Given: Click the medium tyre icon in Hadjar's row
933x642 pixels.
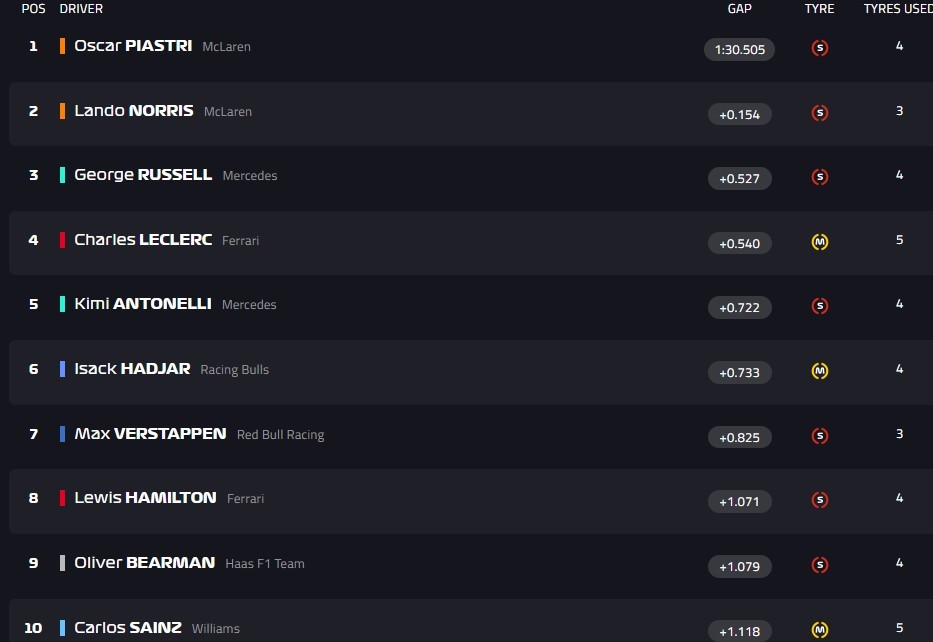Looking at the screenshot, I should (x=819, y=371).
